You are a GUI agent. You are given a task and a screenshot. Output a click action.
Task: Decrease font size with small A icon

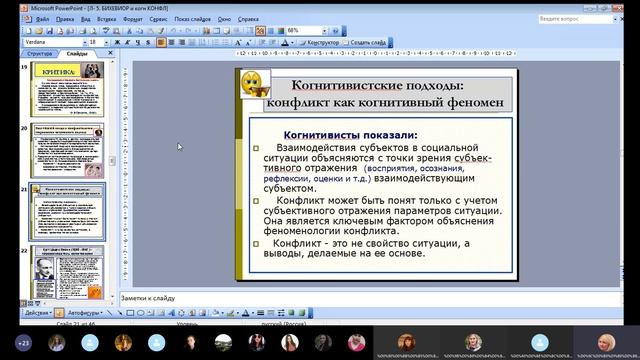click(x=248, y=42)
